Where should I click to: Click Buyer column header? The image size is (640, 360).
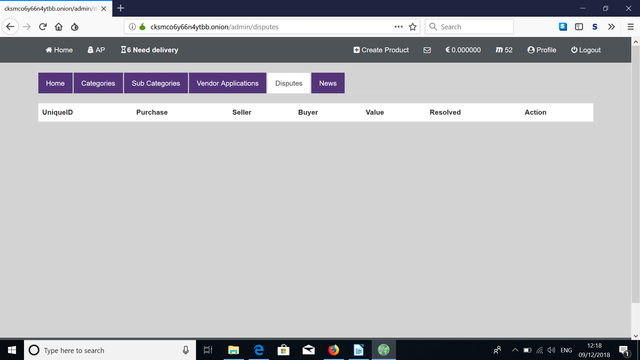(308, 112)
